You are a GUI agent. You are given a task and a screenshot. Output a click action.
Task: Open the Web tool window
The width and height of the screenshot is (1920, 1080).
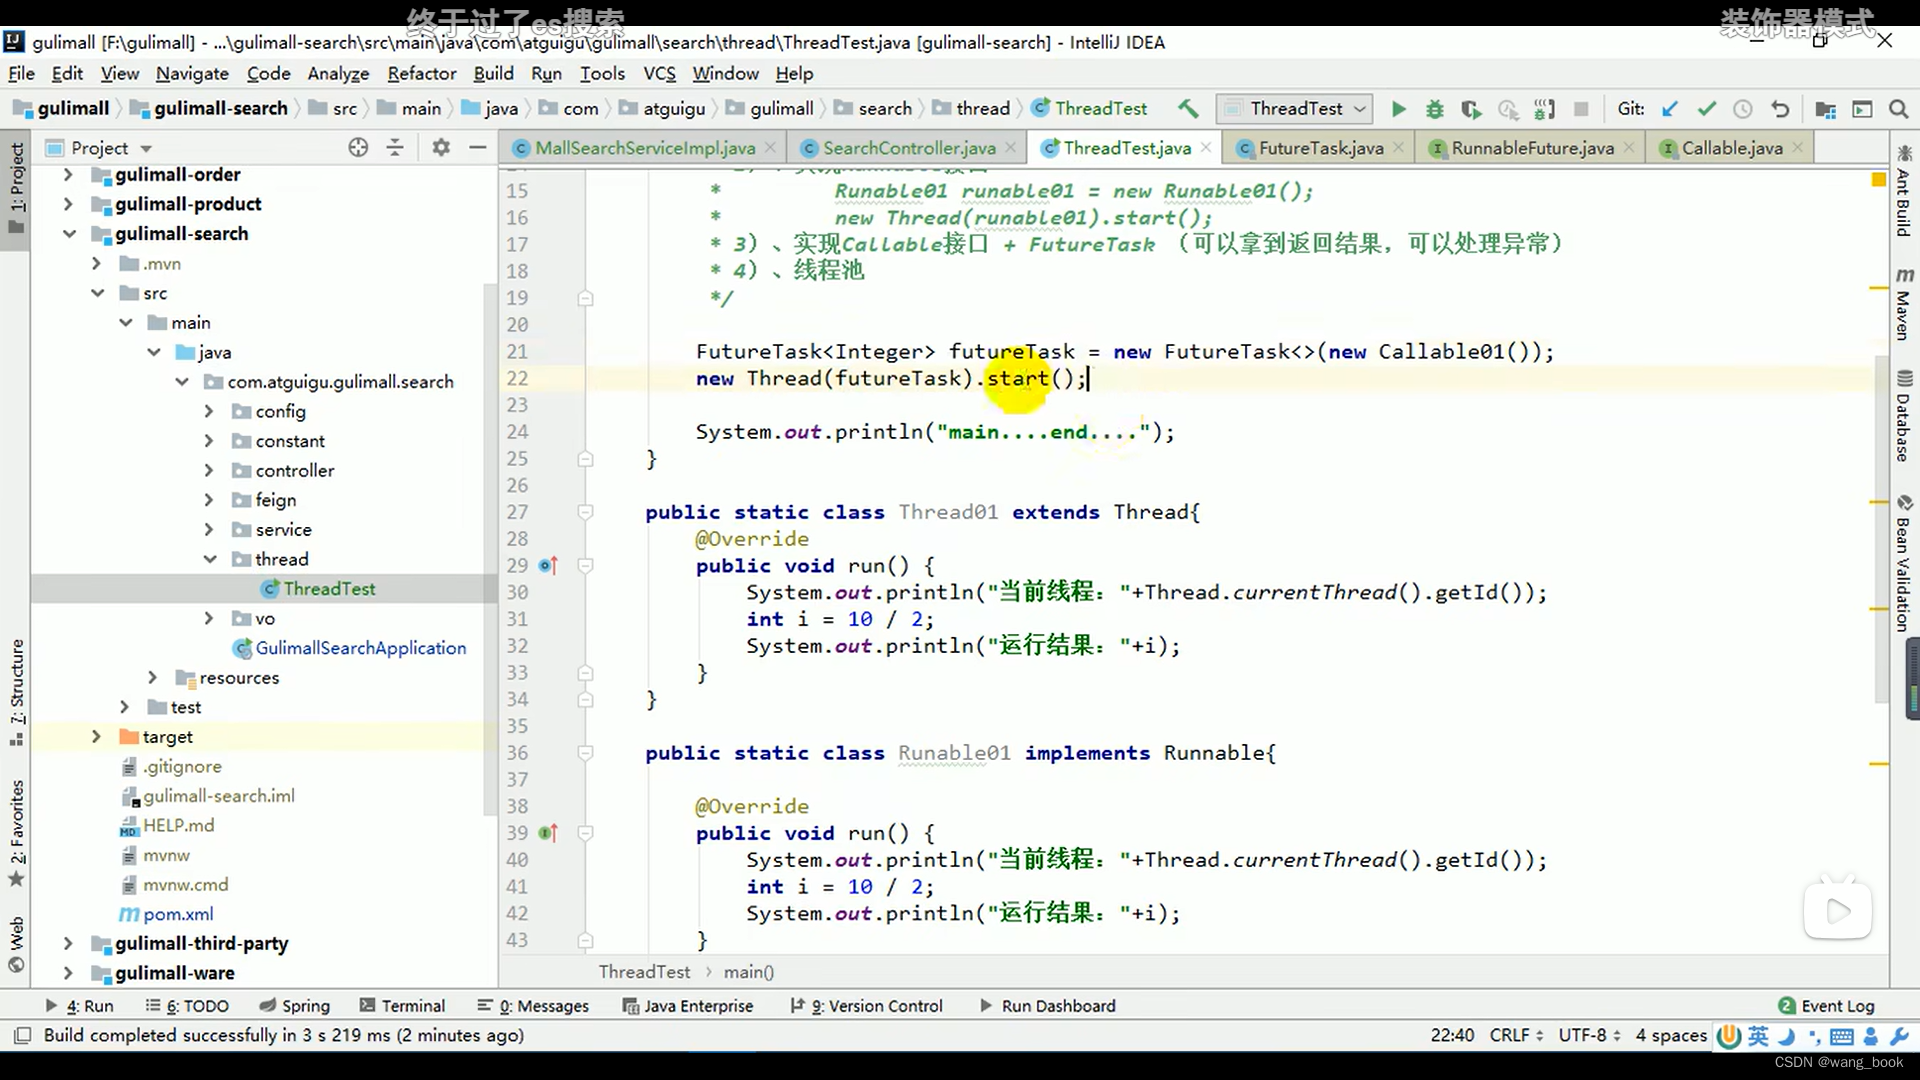click(16, 944)
